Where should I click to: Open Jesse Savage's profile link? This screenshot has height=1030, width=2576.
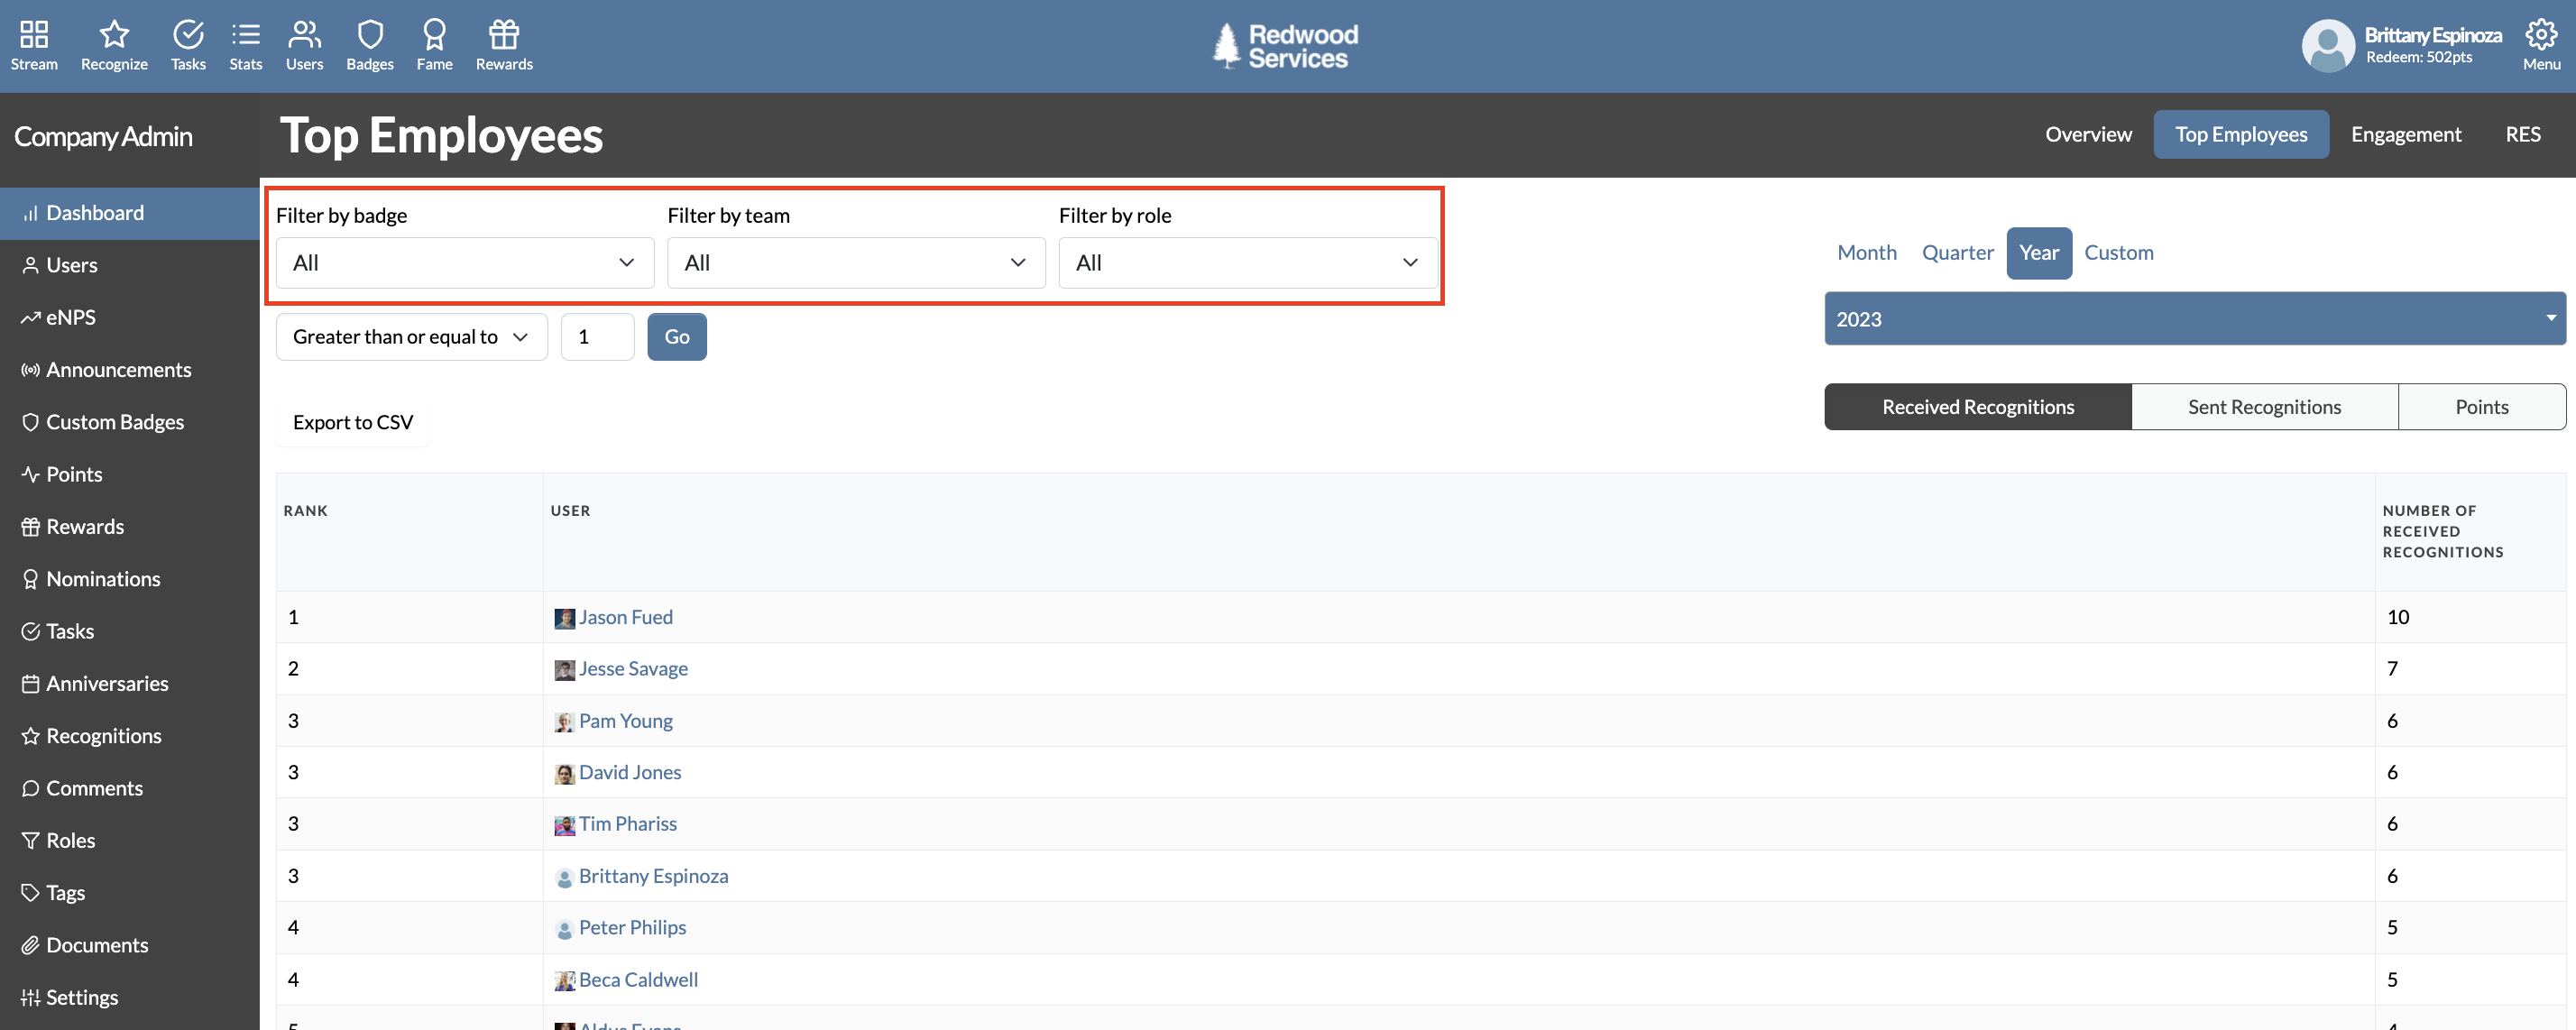pyautogui.click(x=633, y=668)
